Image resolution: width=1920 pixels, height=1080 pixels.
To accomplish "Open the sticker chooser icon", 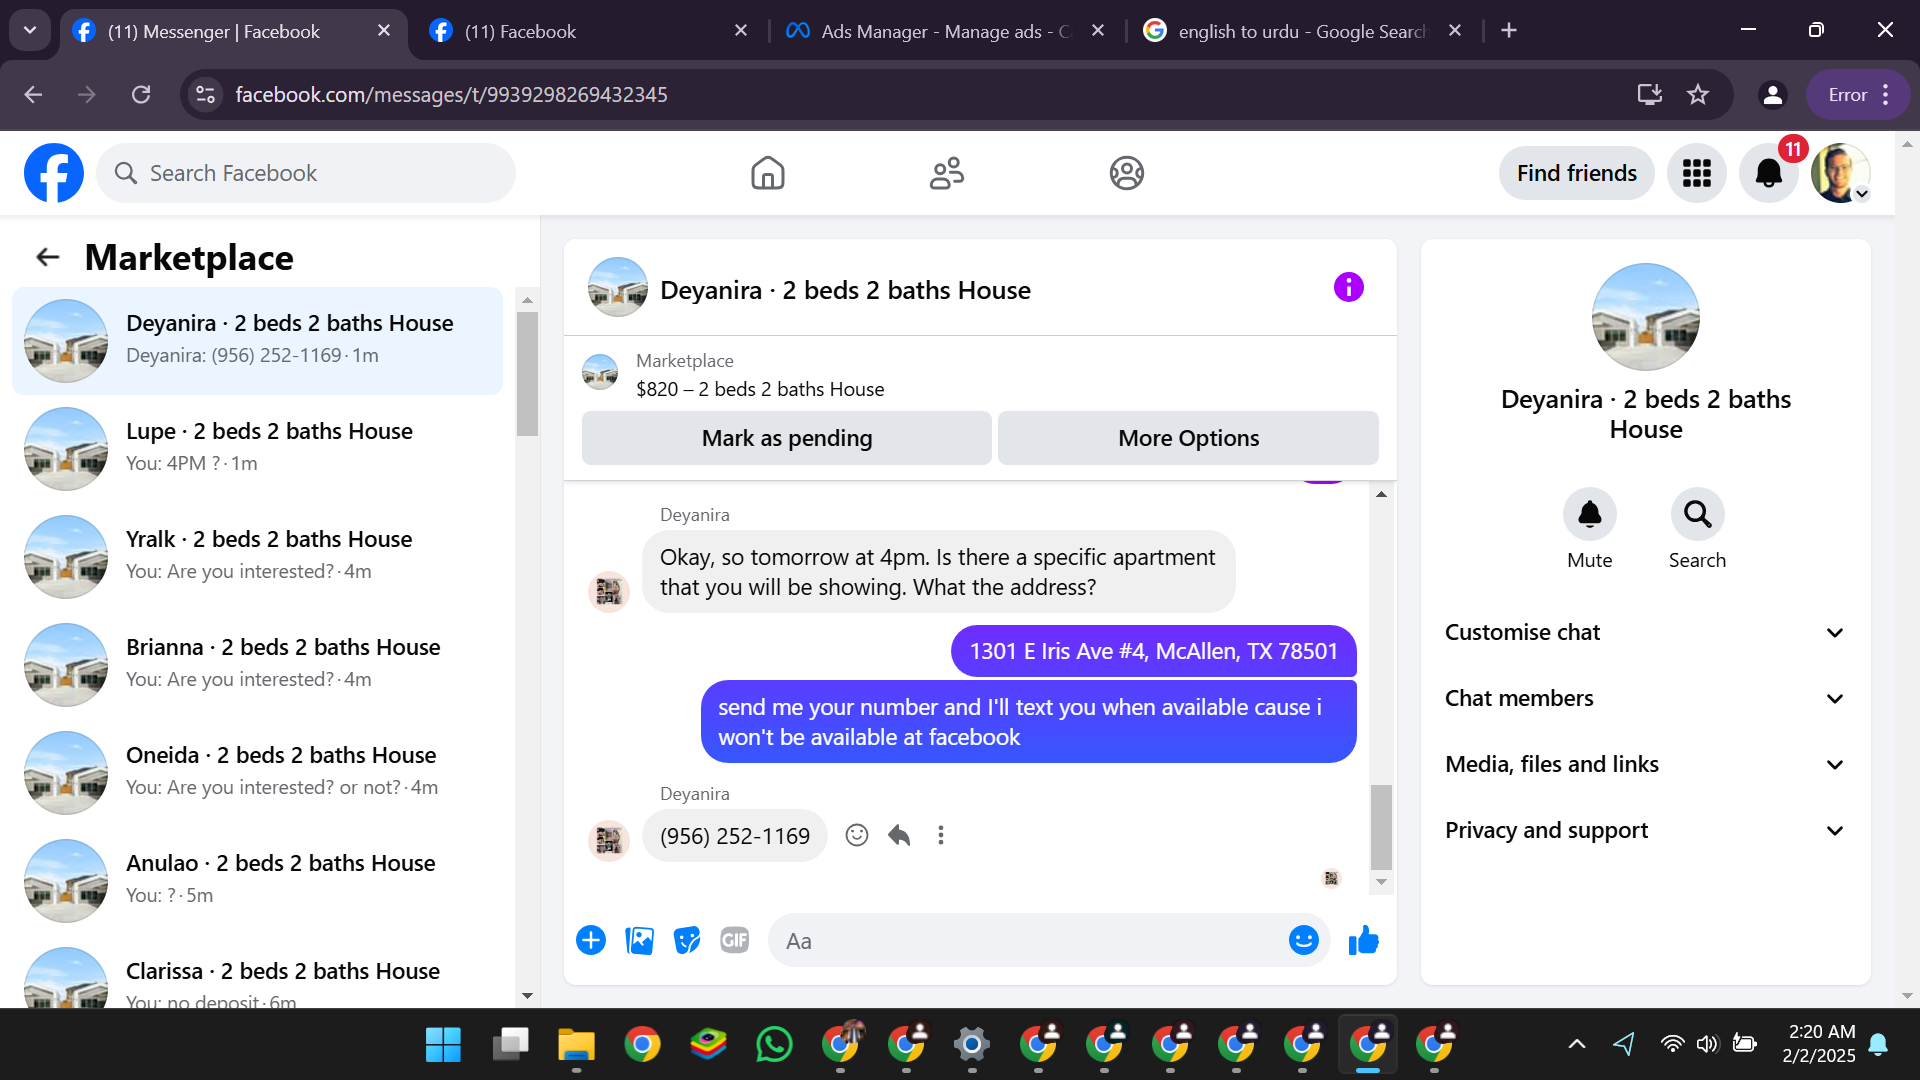I will click(687, 941).
